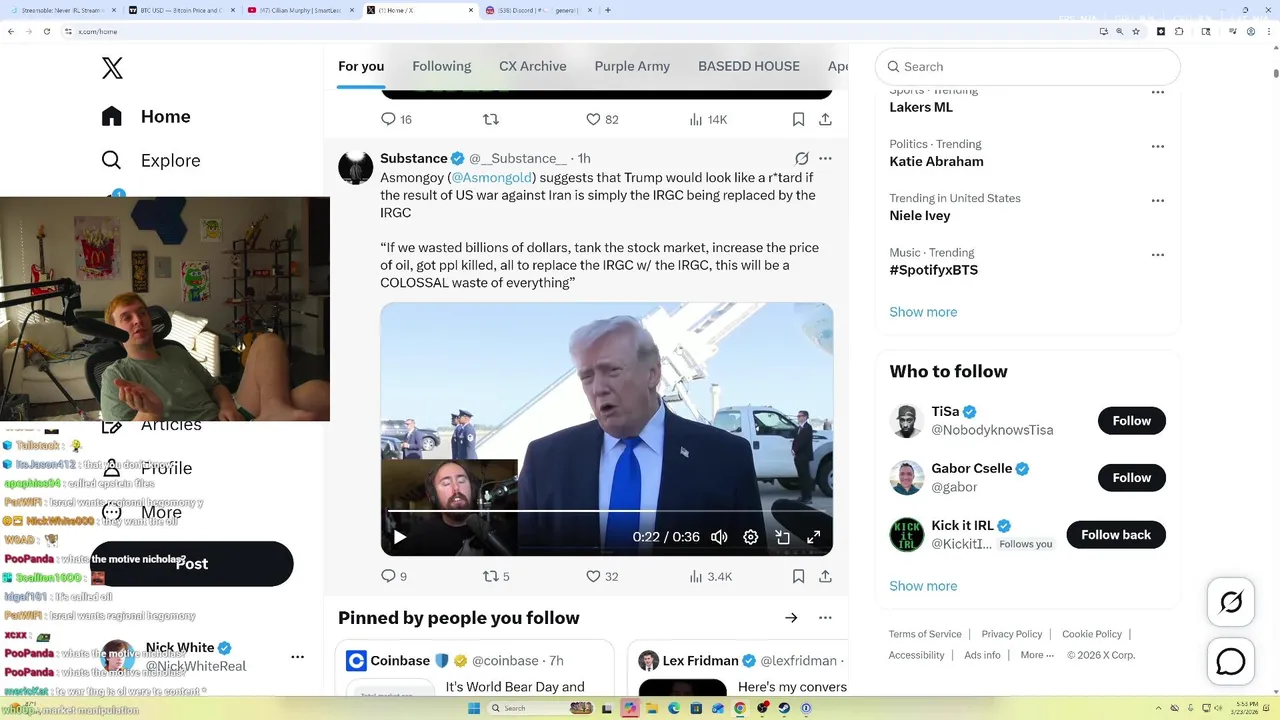Click Grok icon on Substance's post
The width and height of the screenshot is (1280, 720).
point(801,158)
